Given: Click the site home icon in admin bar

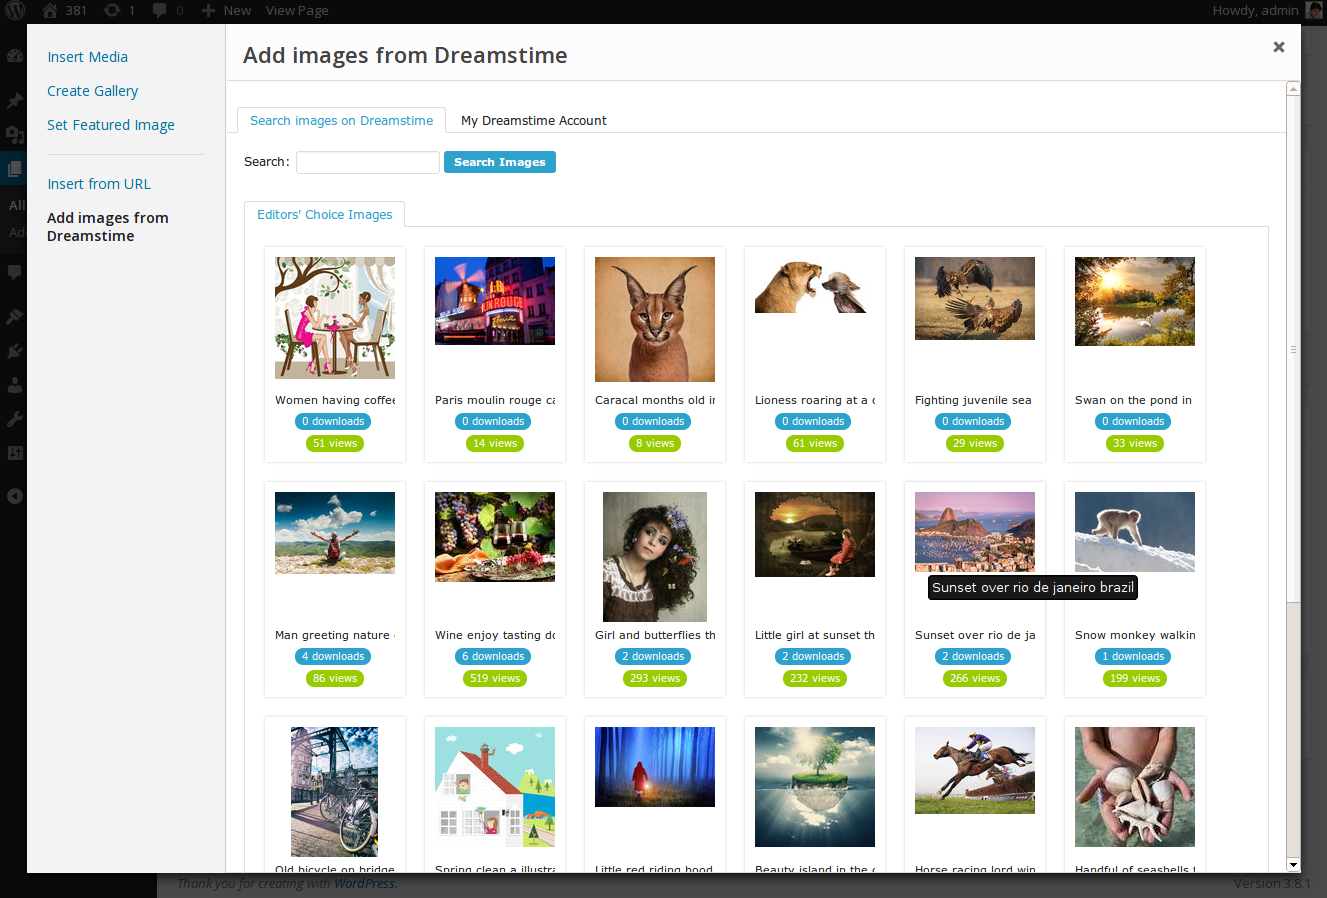Looking at the screenshot, I should (x=50, y=10).
